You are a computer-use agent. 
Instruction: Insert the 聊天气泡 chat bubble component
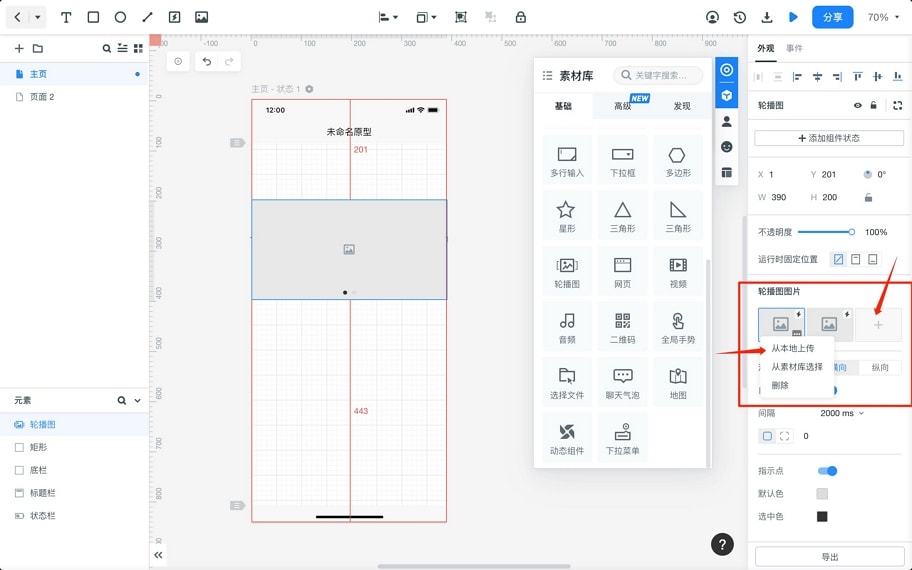pos(622,383)
